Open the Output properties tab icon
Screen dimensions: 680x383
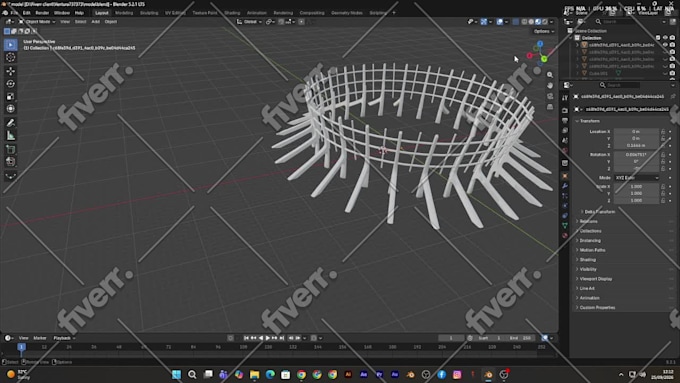click(565, 121)
